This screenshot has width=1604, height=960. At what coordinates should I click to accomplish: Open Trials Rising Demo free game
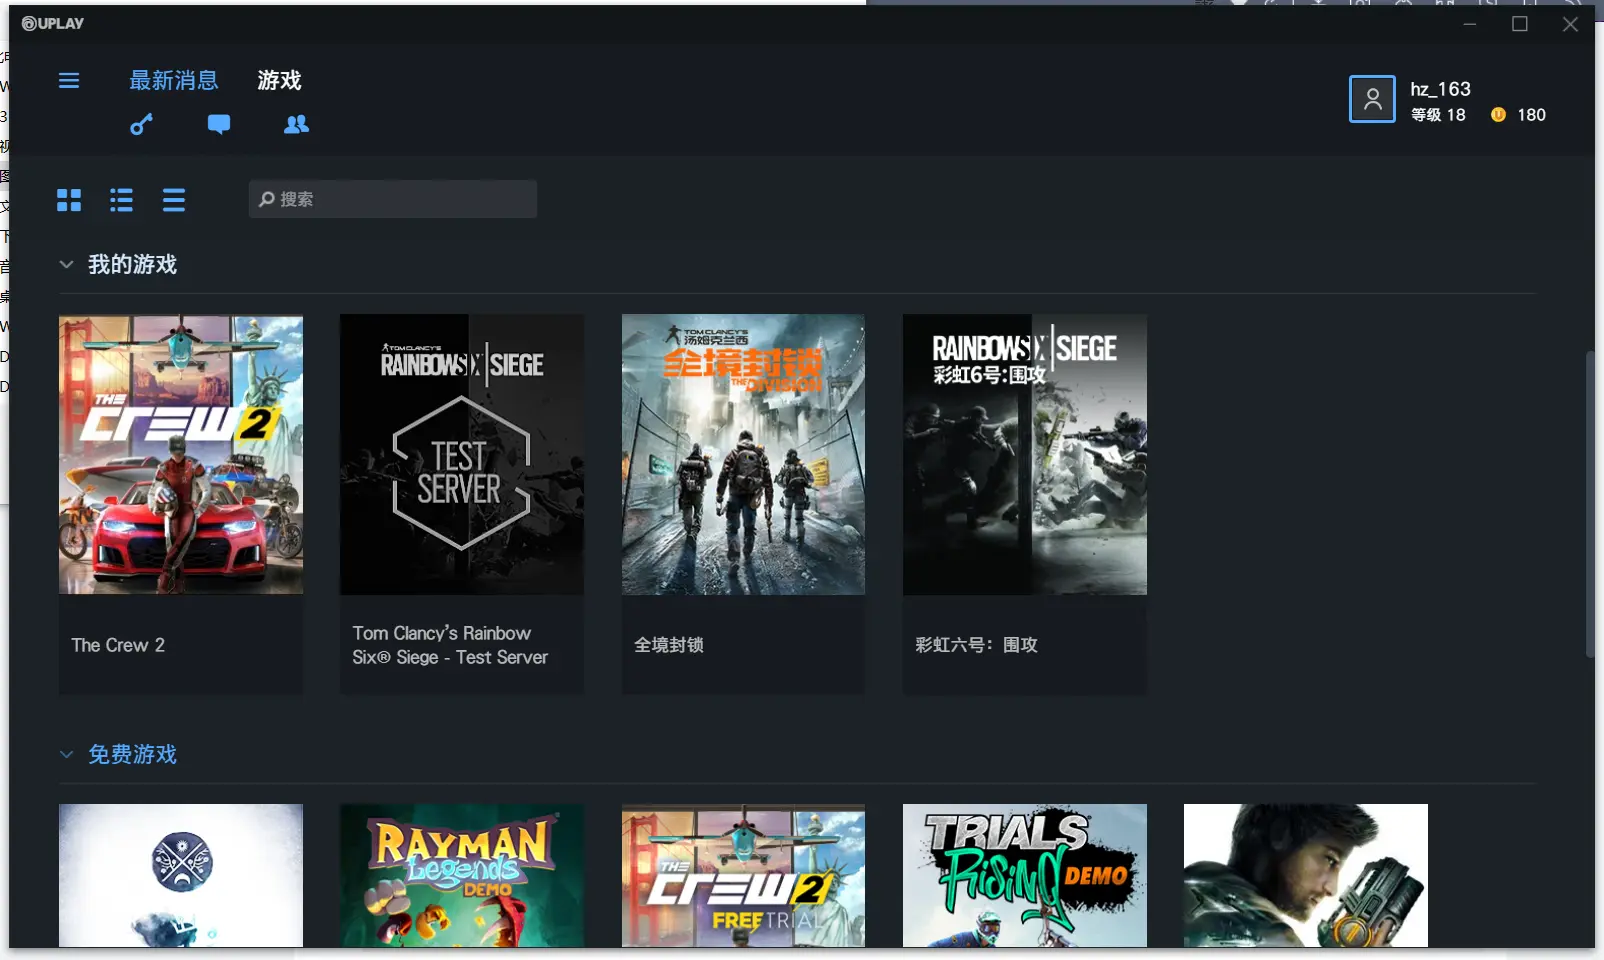coord(1025,876)
